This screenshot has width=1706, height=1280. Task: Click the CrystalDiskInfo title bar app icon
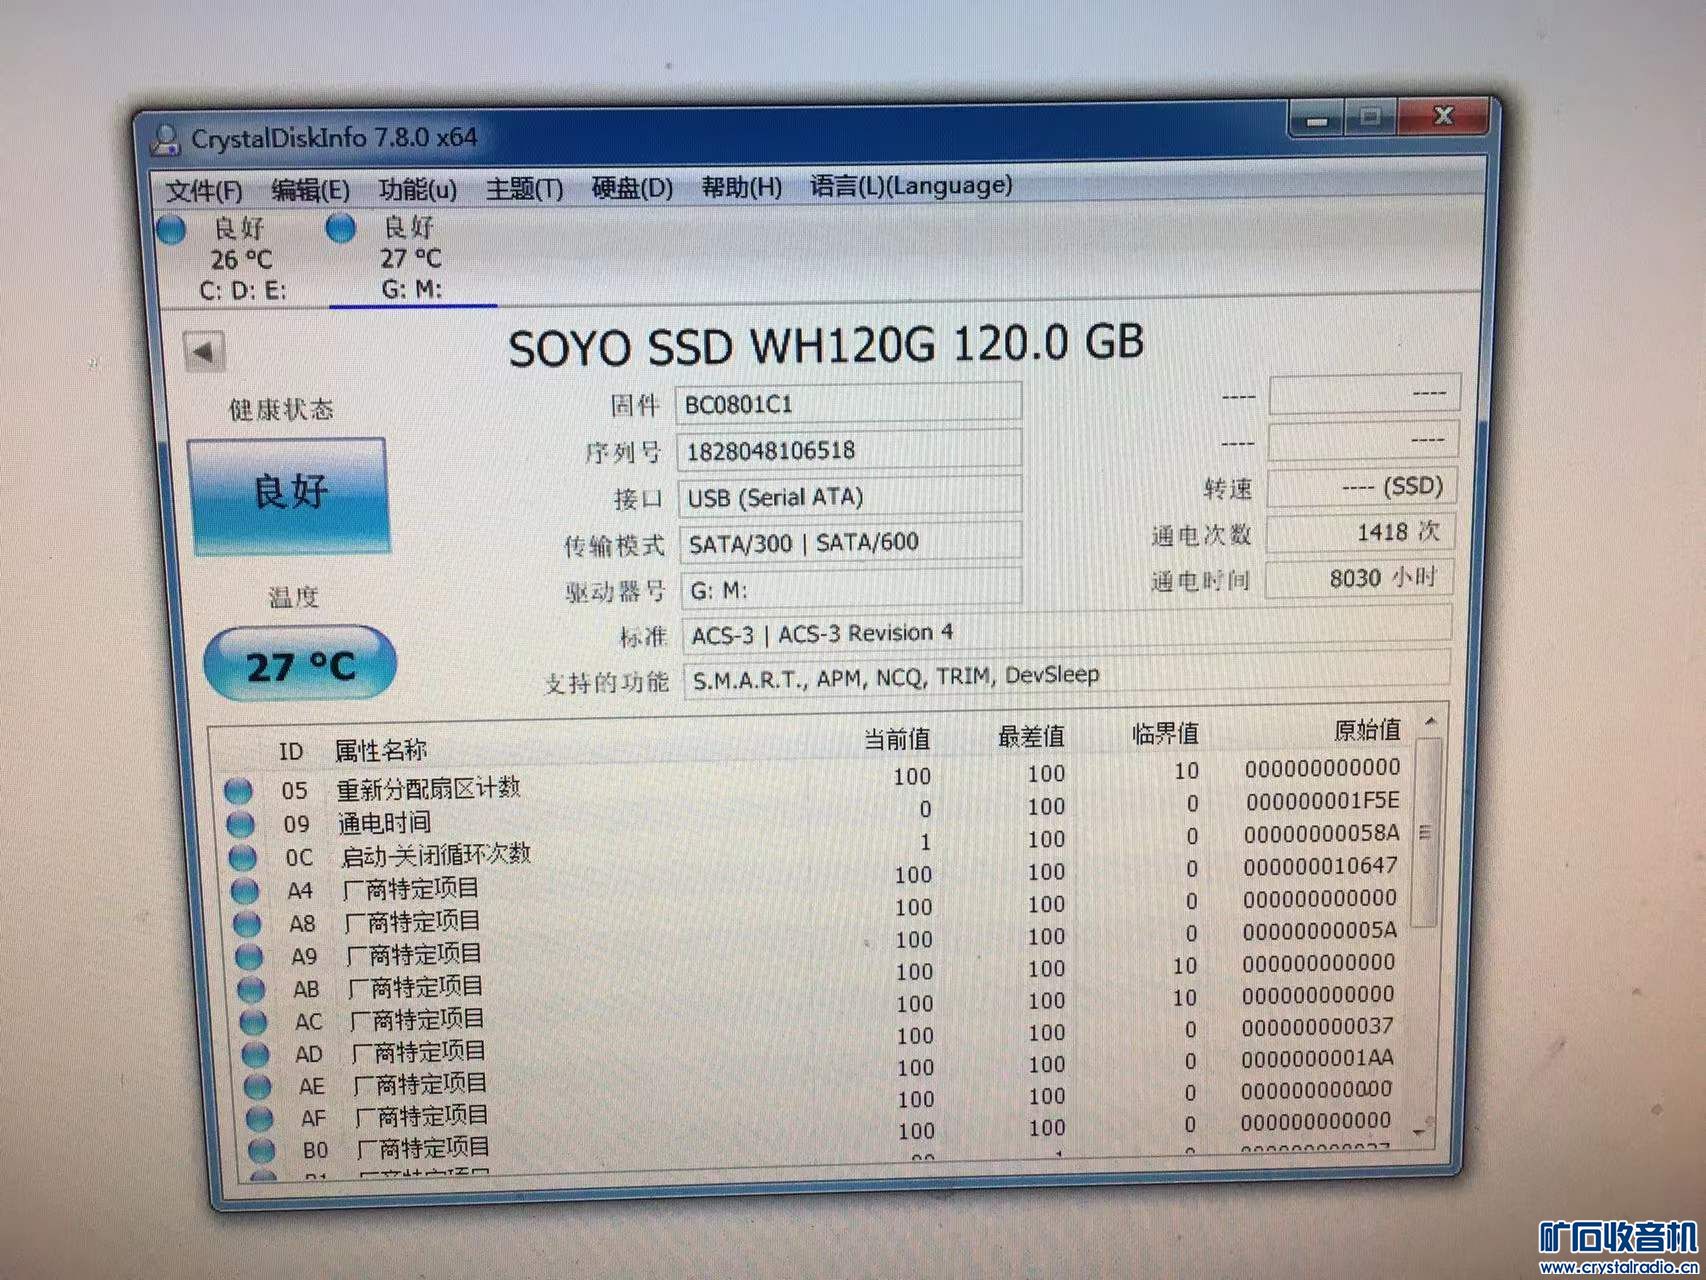(x=166, y=139)
